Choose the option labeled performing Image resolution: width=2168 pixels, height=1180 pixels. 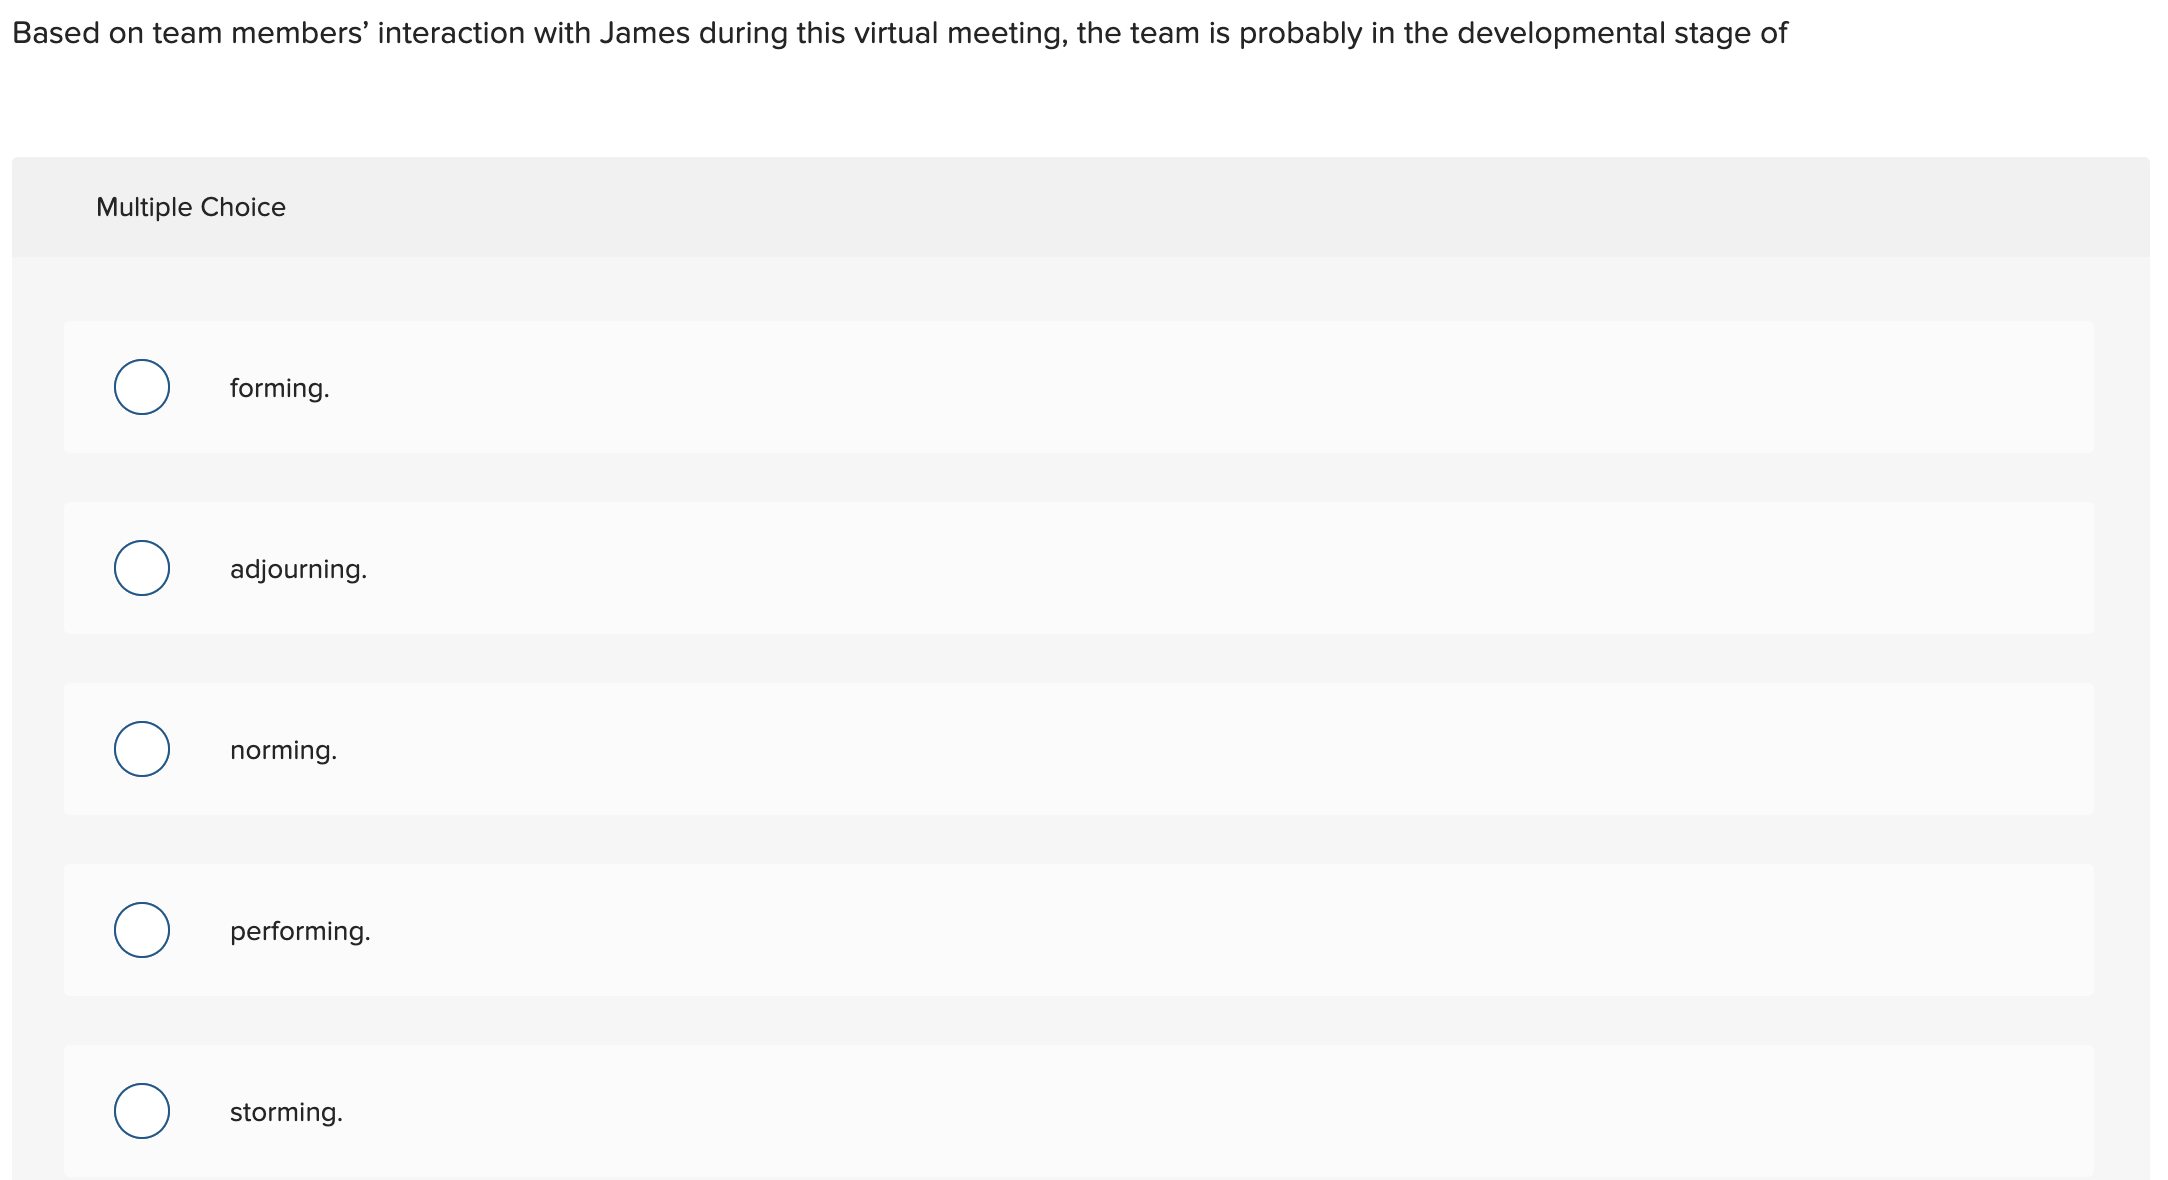300,930
